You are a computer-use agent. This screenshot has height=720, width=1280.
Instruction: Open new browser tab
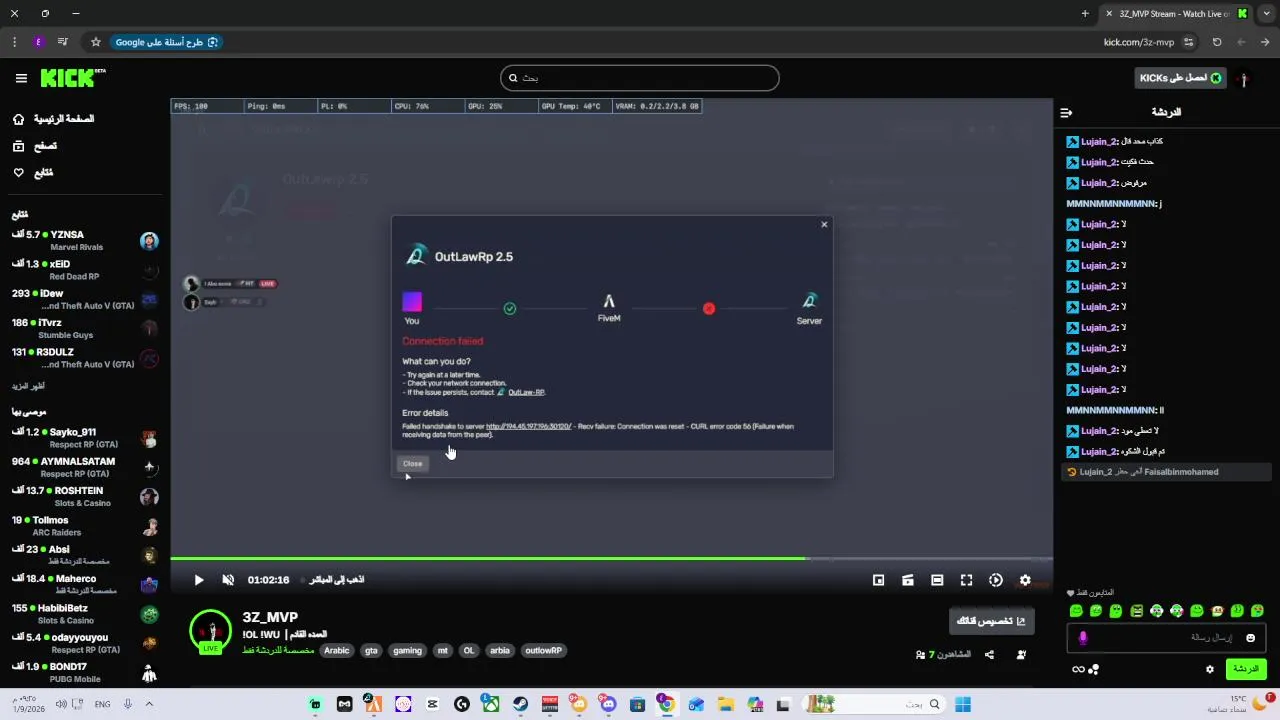1085,13
